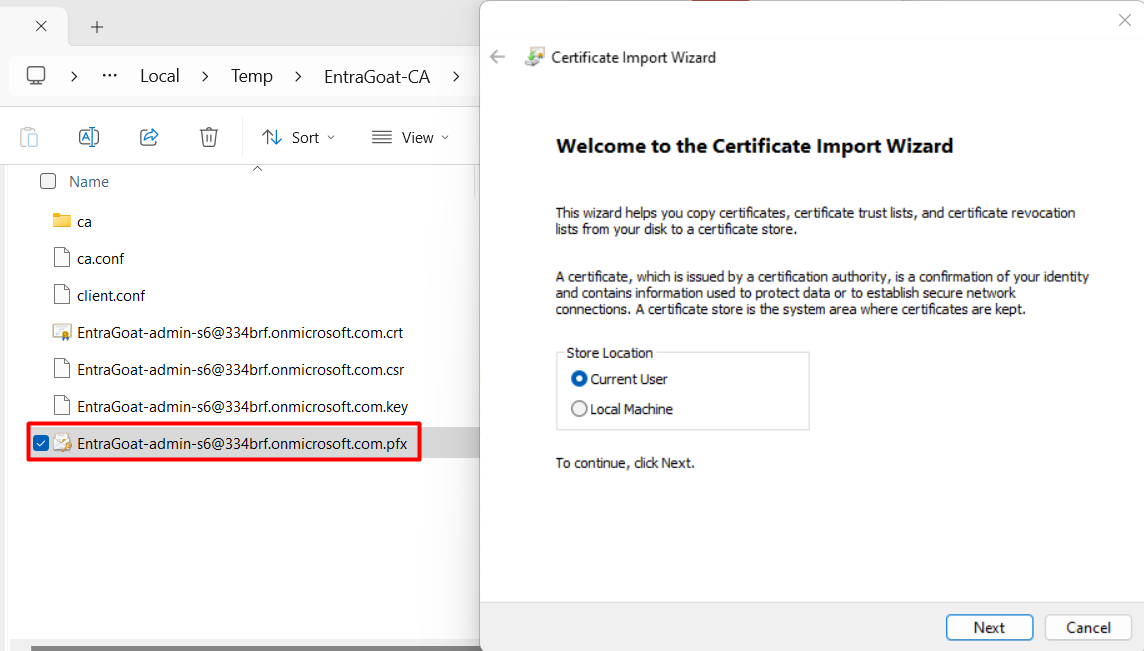1144x651 pixels.
Task: Select the .crt certificate file
Action: click(x=239, y=332)
